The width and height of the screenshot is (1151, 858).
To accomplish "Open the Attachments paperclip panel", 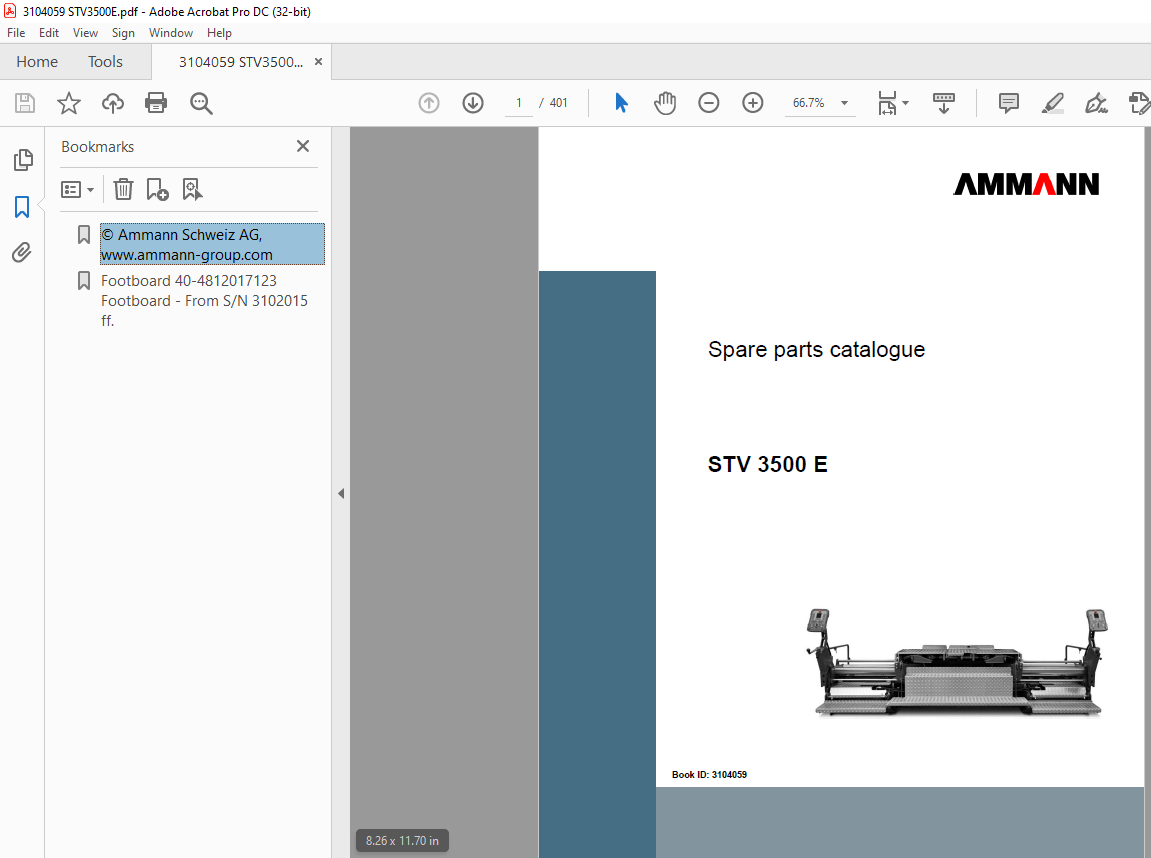I will point(22,253).
